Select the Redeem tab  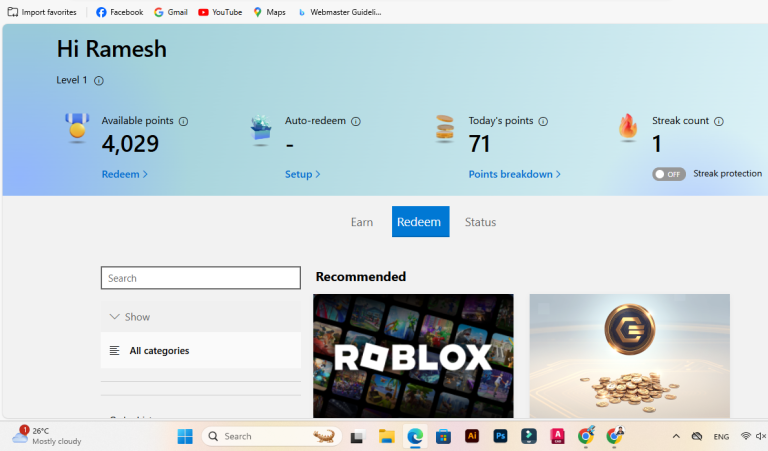[420, 222]
